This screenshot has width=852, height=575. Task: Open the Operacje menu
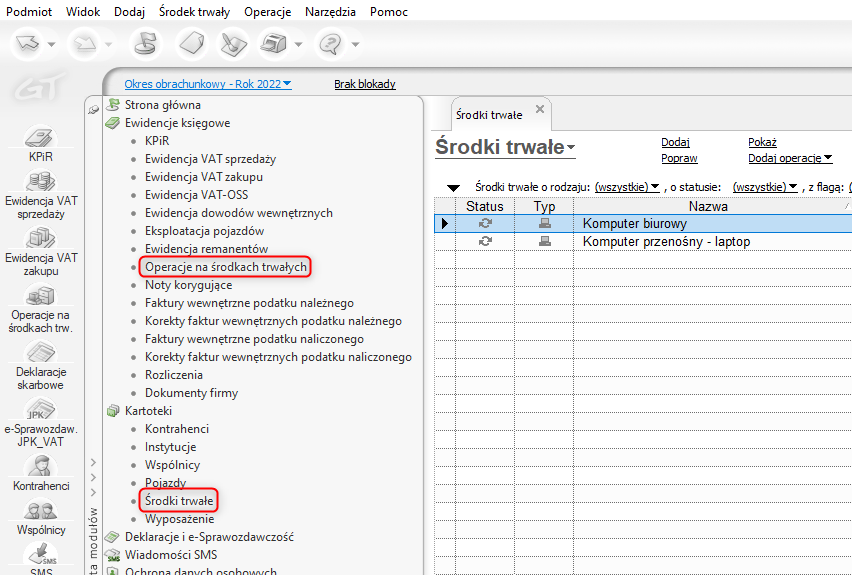[x=267, y=12]
